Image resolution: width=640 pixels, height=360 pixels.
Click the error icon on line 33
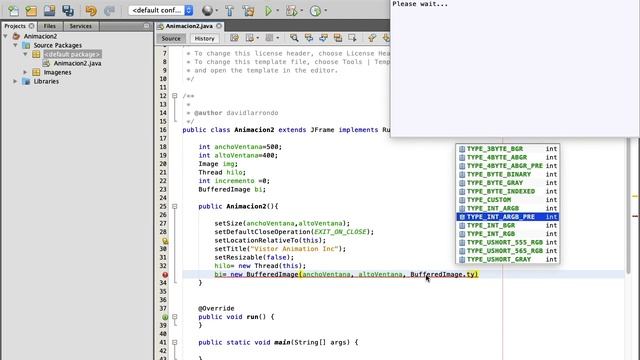tap(165, 275)
